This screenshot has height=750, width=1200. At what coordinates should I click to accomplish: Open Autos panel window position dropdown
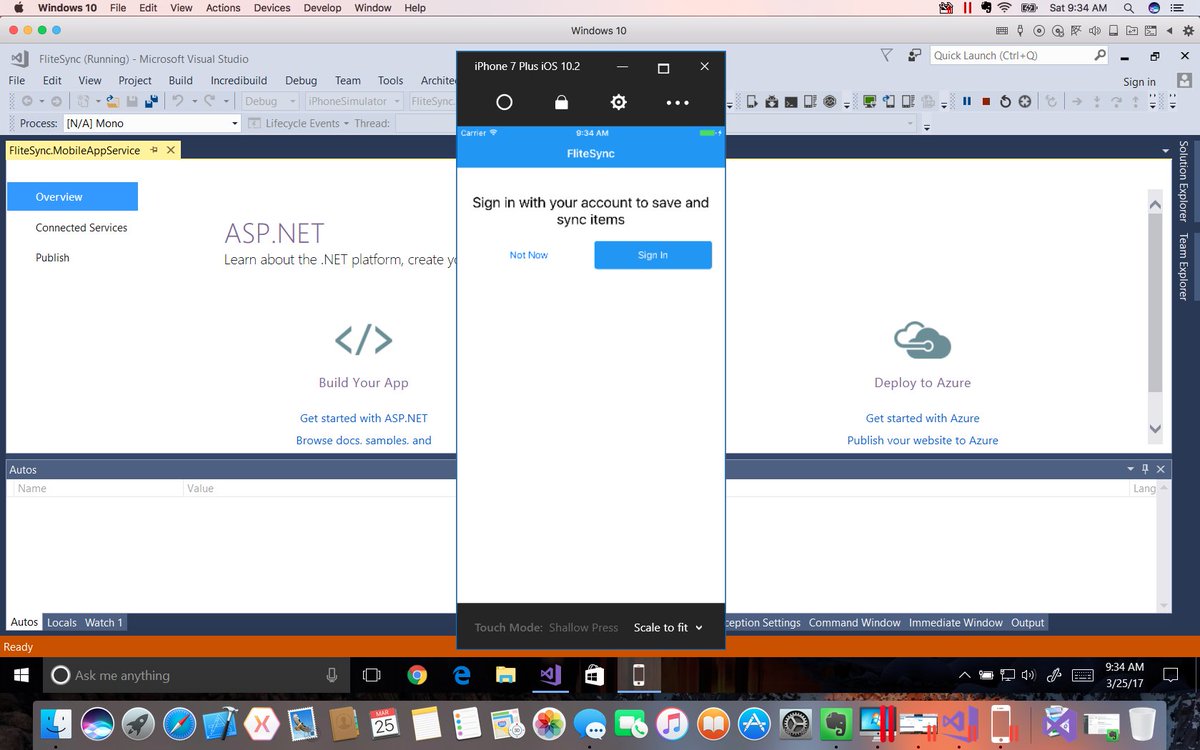(1129, 469)
